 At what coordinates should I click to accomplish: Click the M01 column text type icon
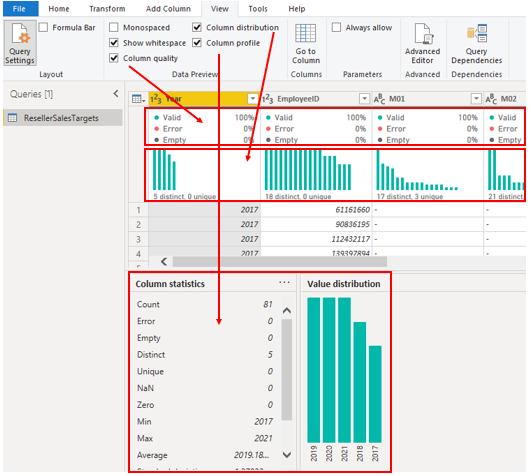point(379,99)
